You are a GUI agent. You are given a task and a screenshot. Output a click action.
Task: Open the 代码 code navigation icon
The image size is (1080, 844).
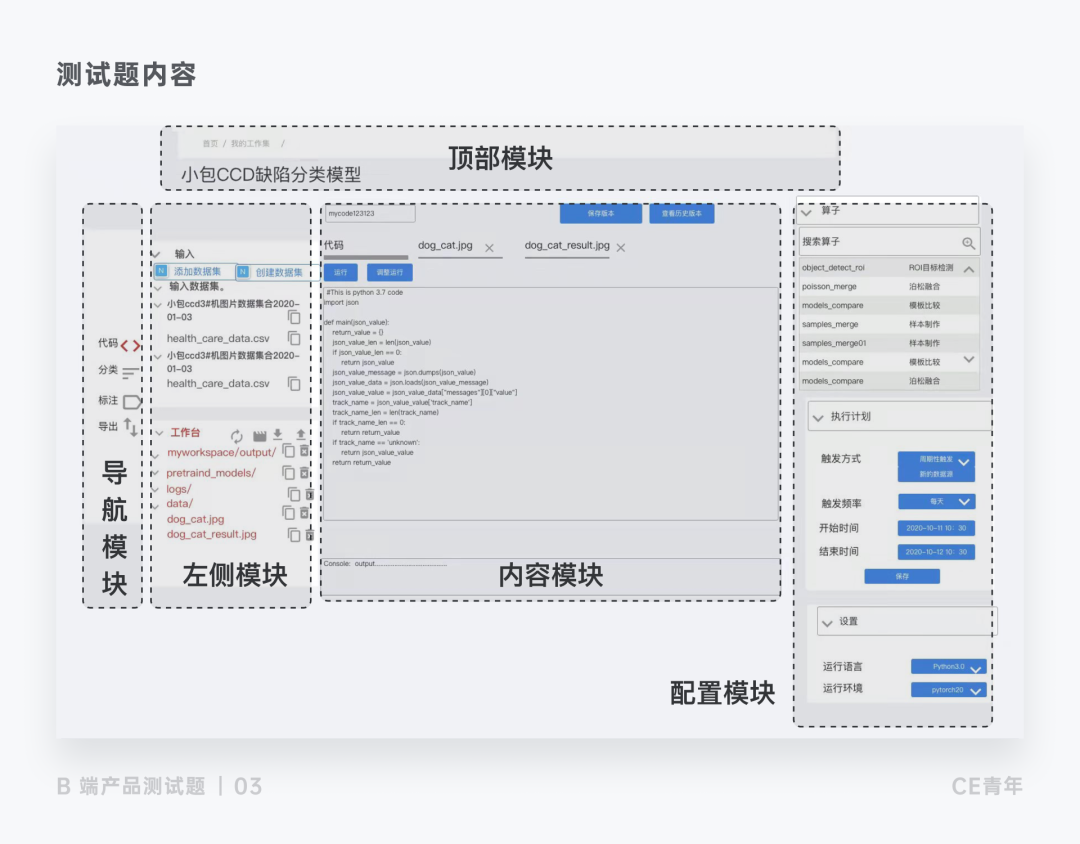click(x=130, y=346)
